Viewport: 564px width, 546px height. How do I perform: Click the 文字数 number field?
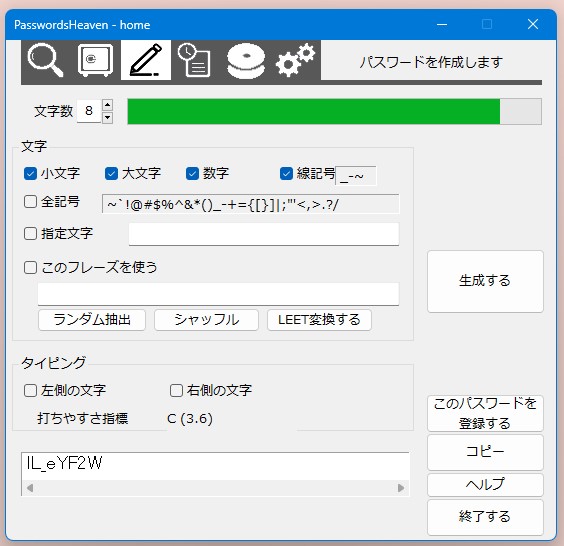pos(89,111)
